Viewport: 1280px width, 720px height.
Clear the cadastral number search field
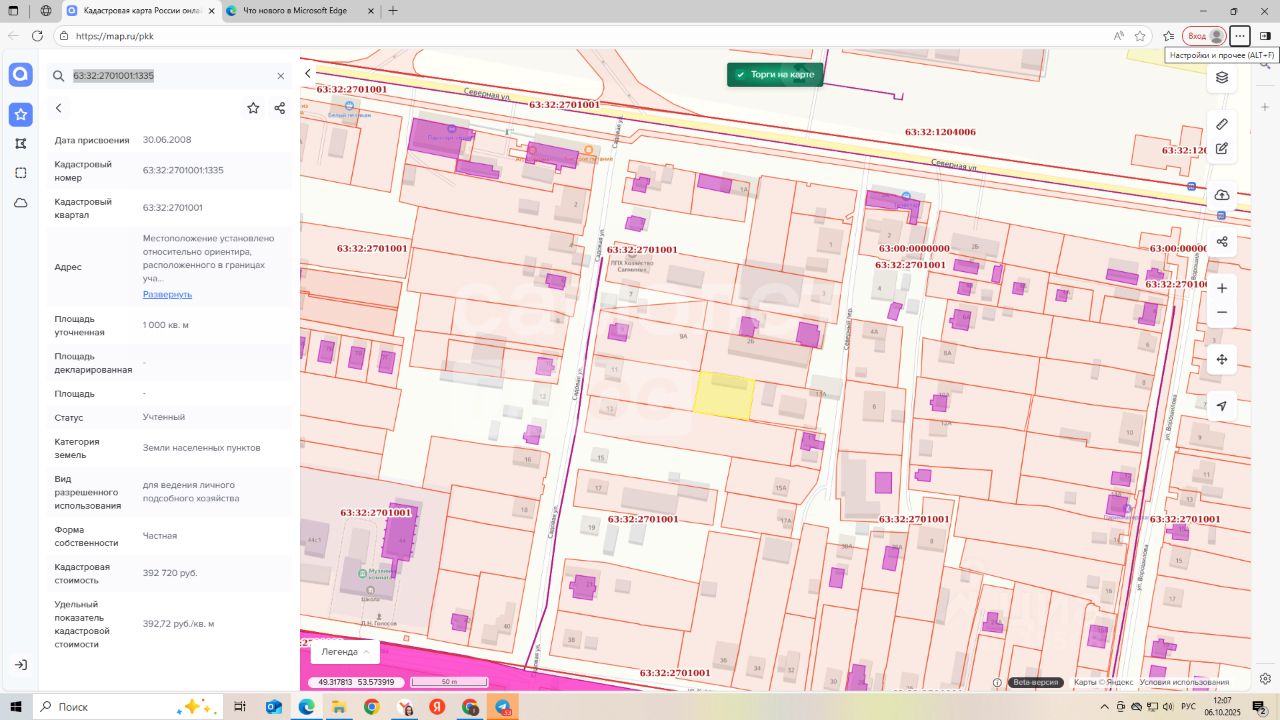point(281,76)
